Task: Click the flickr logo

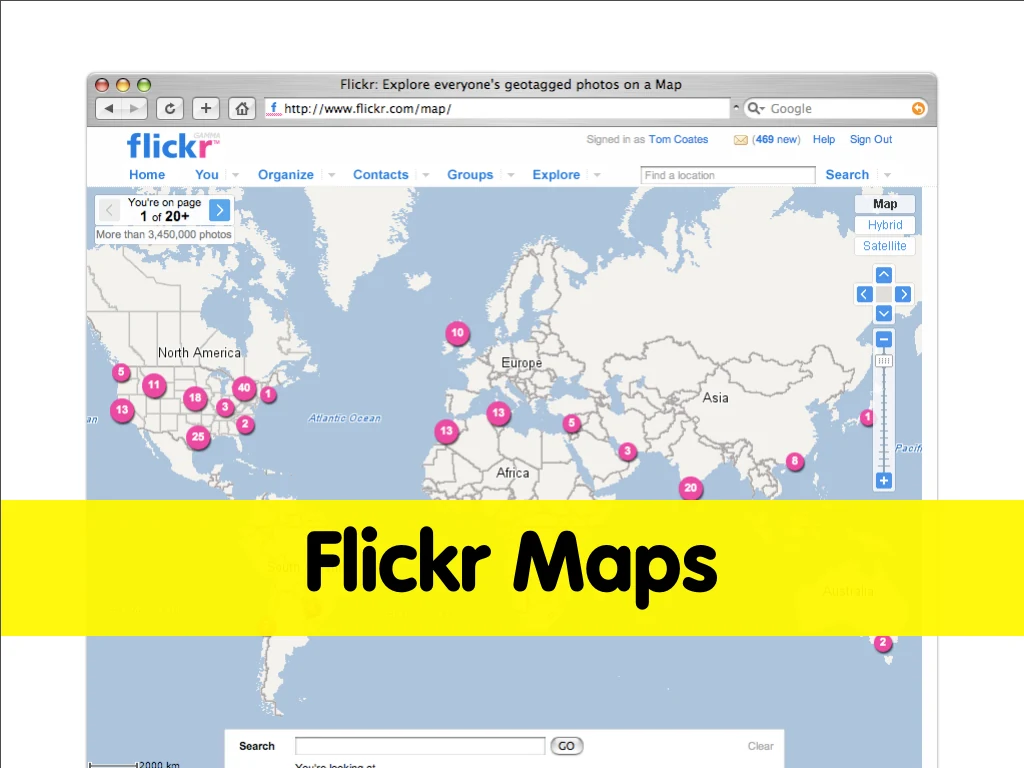Action: pyautogui.click(x=172, y=146)
